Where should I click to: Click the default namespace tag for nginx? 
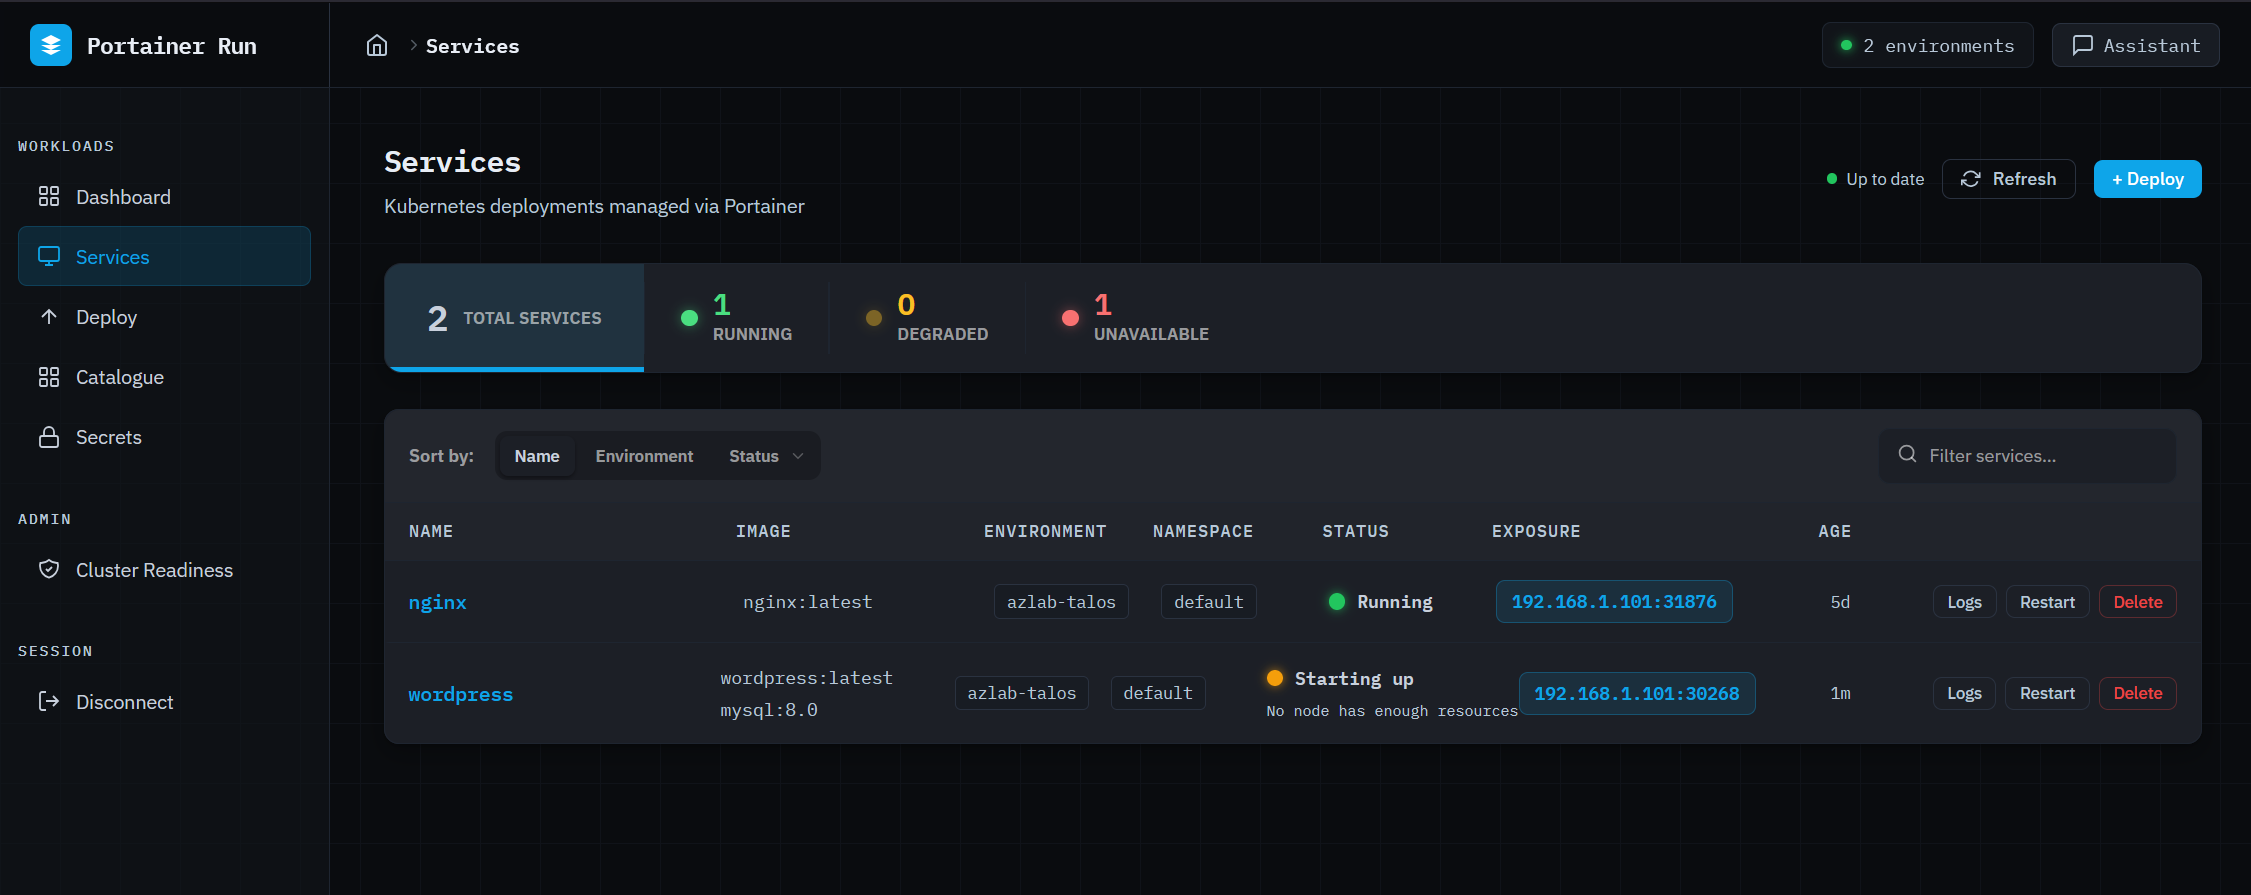[1208, 602]
